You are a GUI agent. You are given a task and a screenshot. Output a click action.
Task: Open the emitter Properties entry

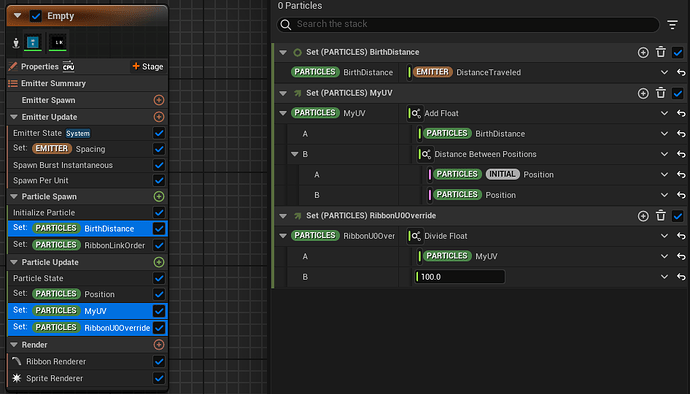40,66
